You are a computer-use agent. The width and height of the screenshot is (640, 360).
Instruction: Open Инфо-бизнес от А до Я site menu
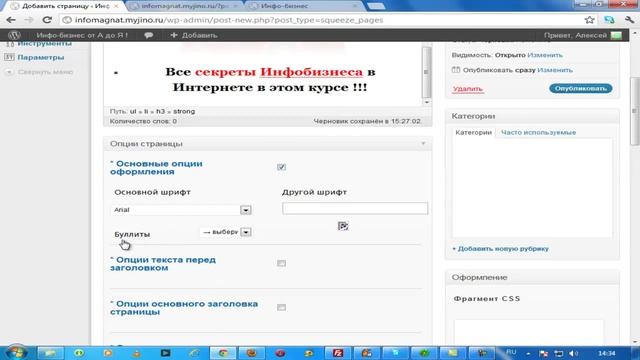tap(82, 35)
